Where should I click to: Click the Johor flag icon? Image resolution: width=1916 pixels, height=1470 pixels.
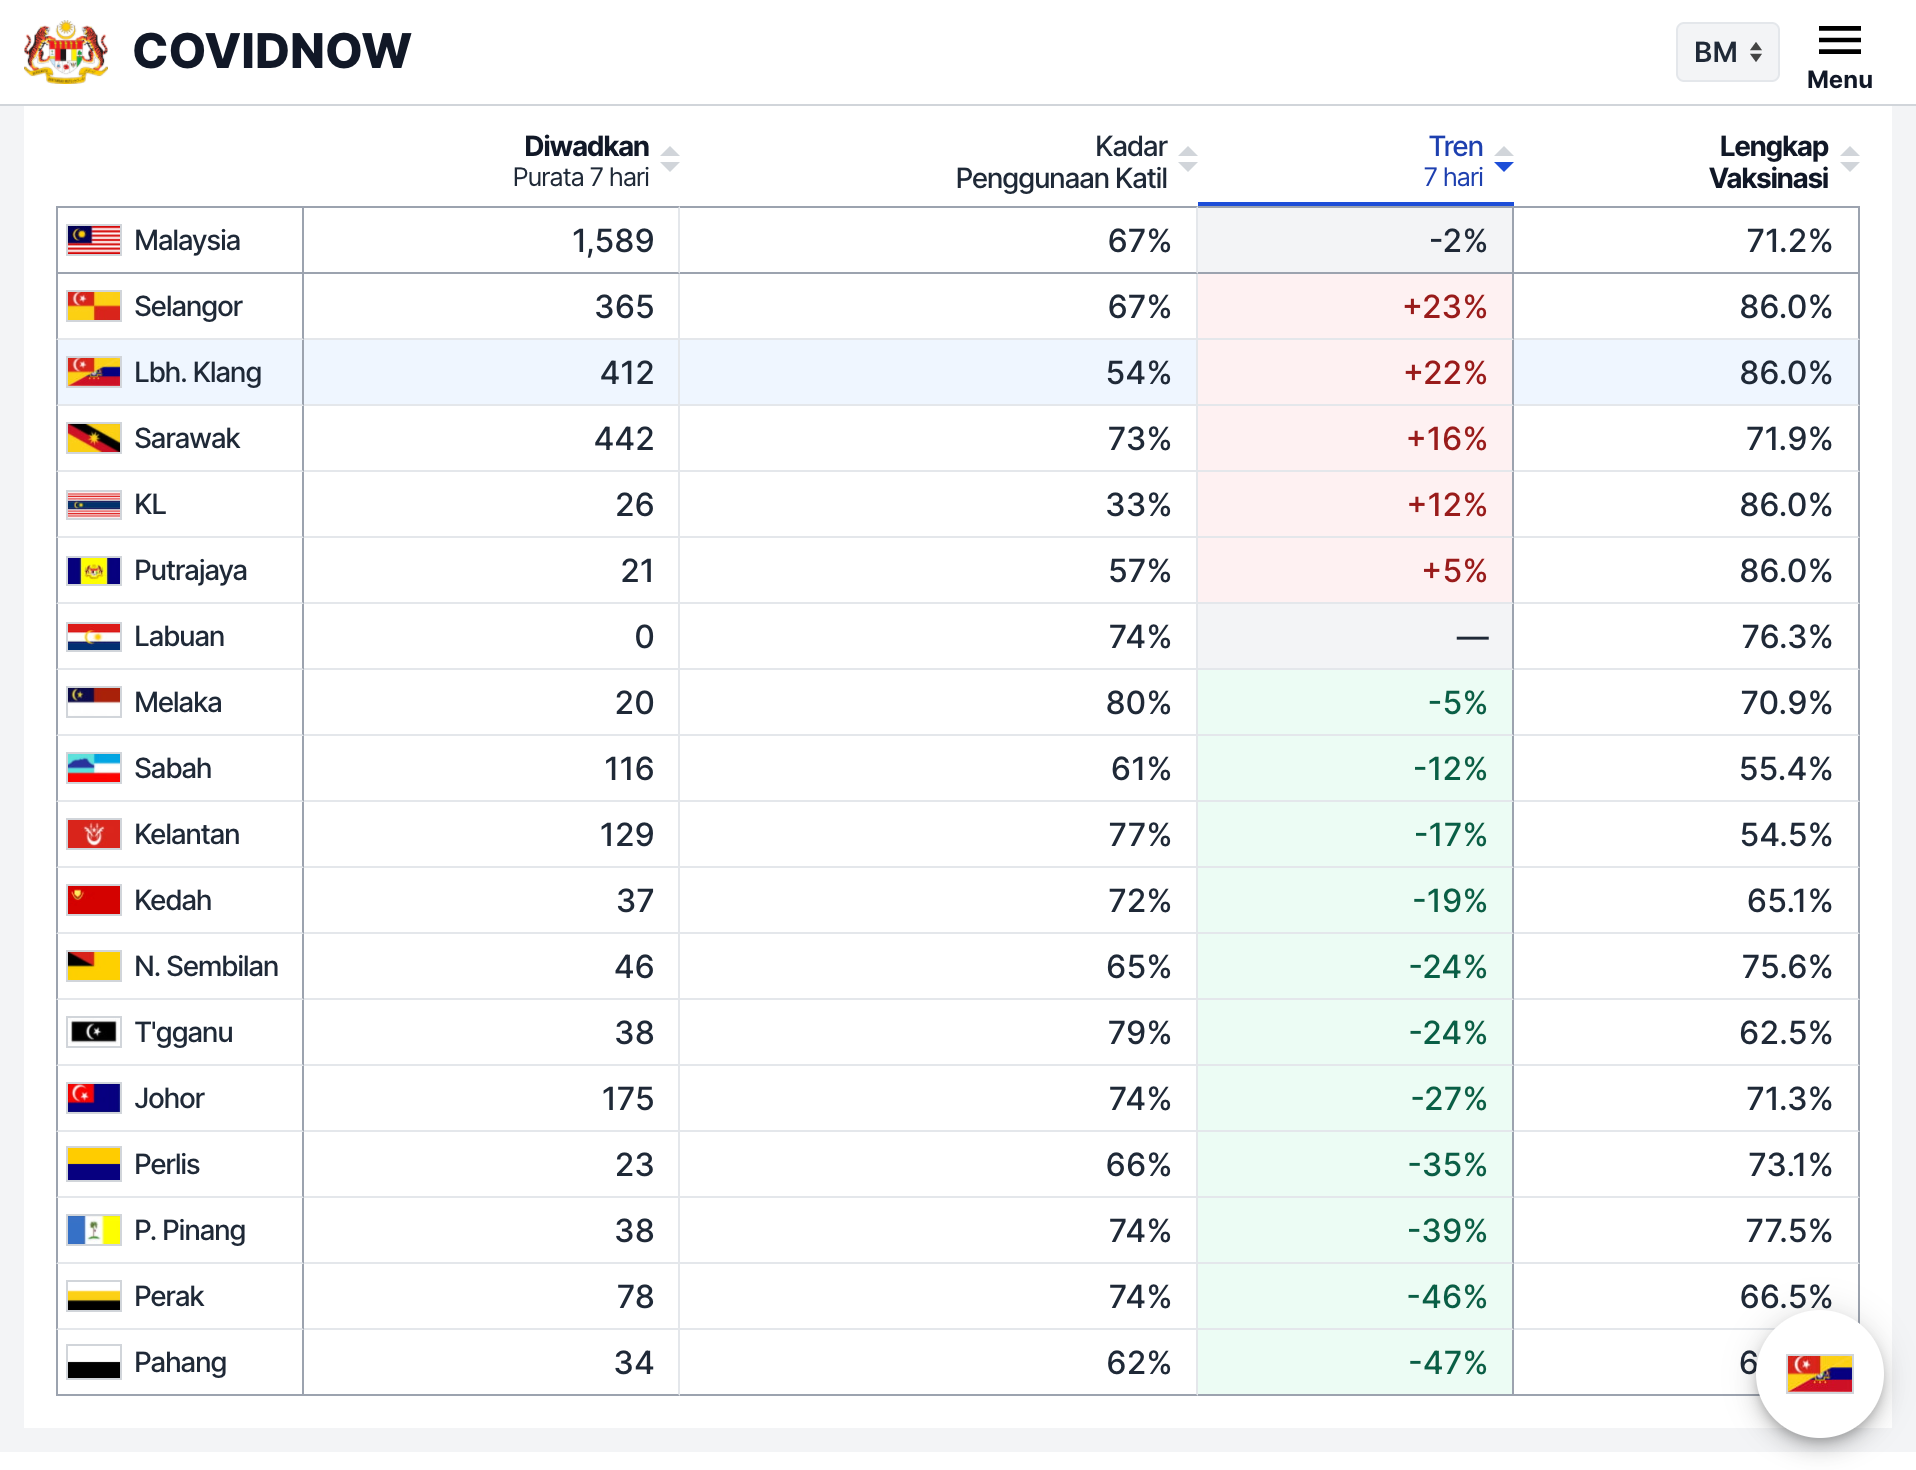point(94,1098)
